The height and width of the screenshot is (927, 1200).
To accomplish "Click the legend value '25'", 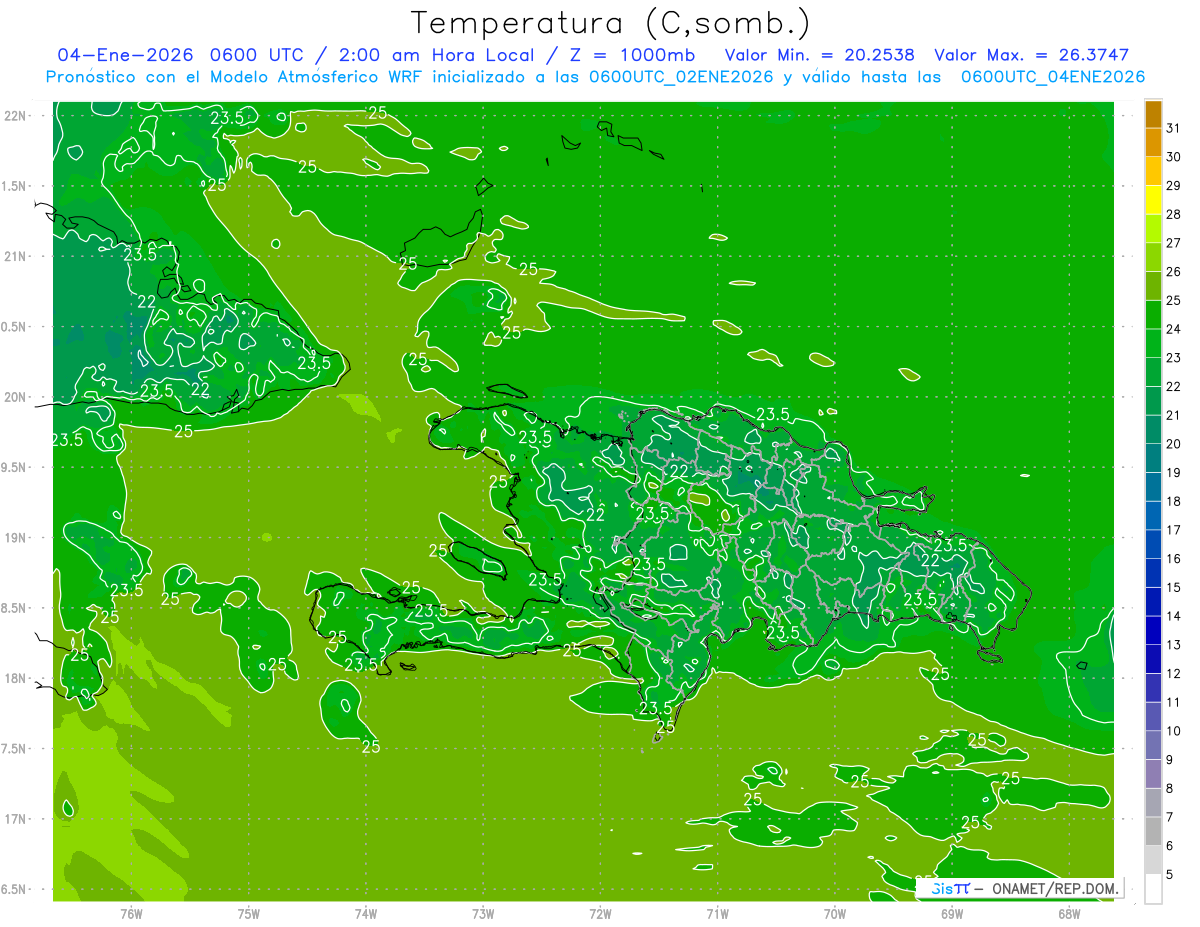I will coord(1173,300).
